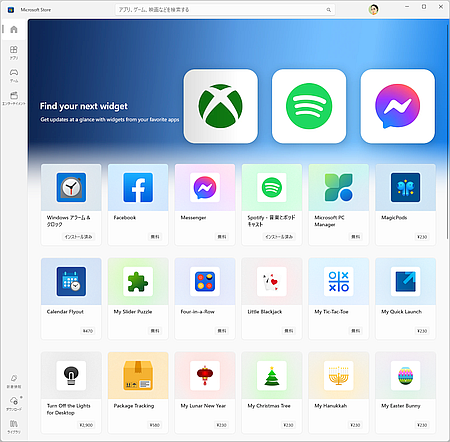Click 'Get updates at a glance' banner subtitle

tap(110, 119)
